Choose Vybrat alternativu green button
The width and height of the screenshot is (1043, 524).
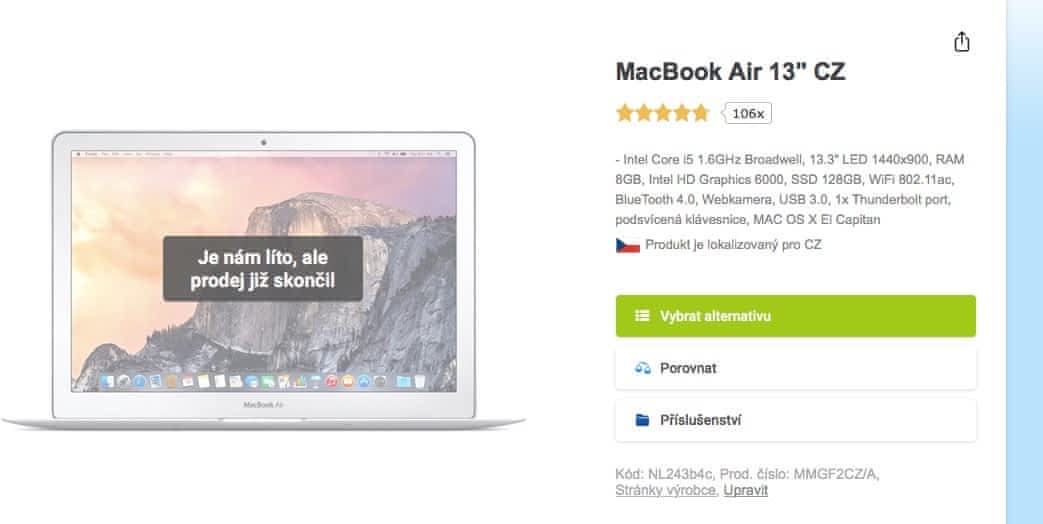[x=796, y=316]
